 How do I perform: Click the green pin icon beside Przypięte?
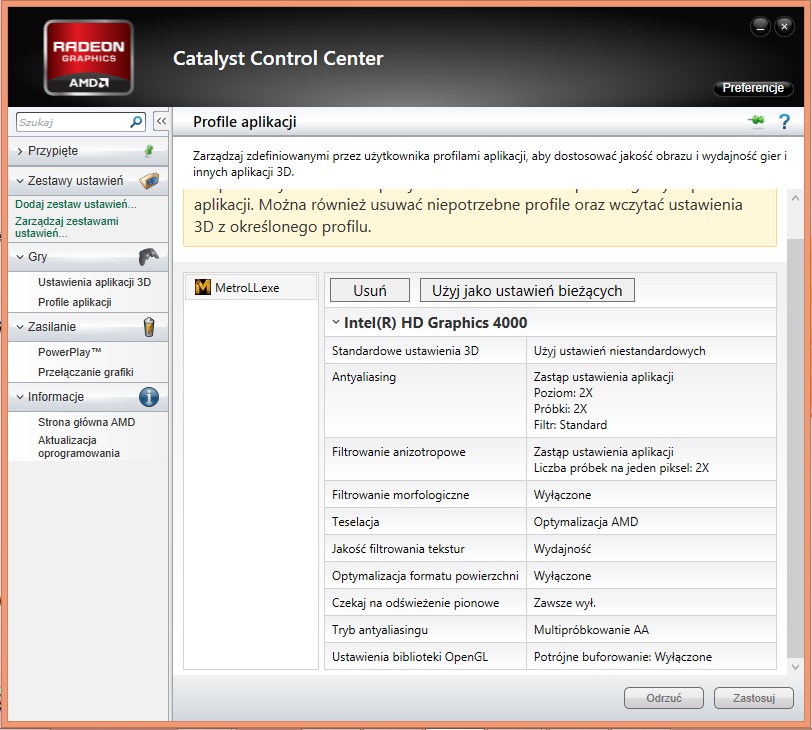point(149,151)
